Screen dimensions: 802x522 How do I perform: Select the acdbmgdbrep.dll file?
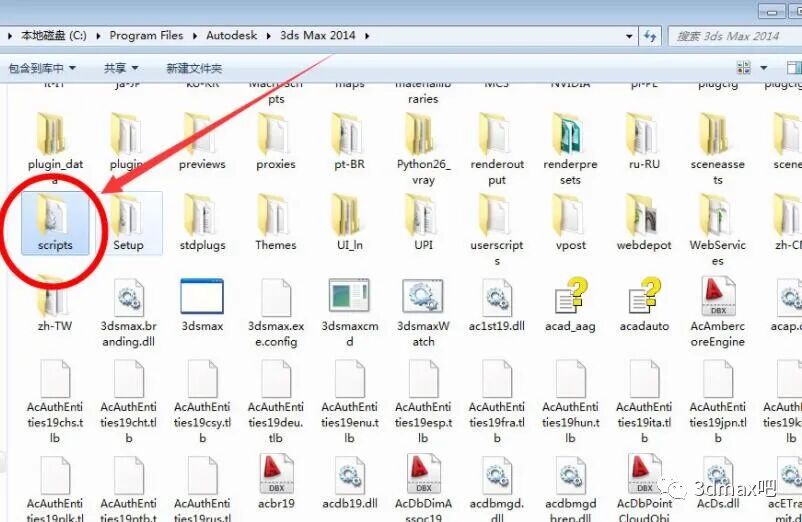point(570,488)
